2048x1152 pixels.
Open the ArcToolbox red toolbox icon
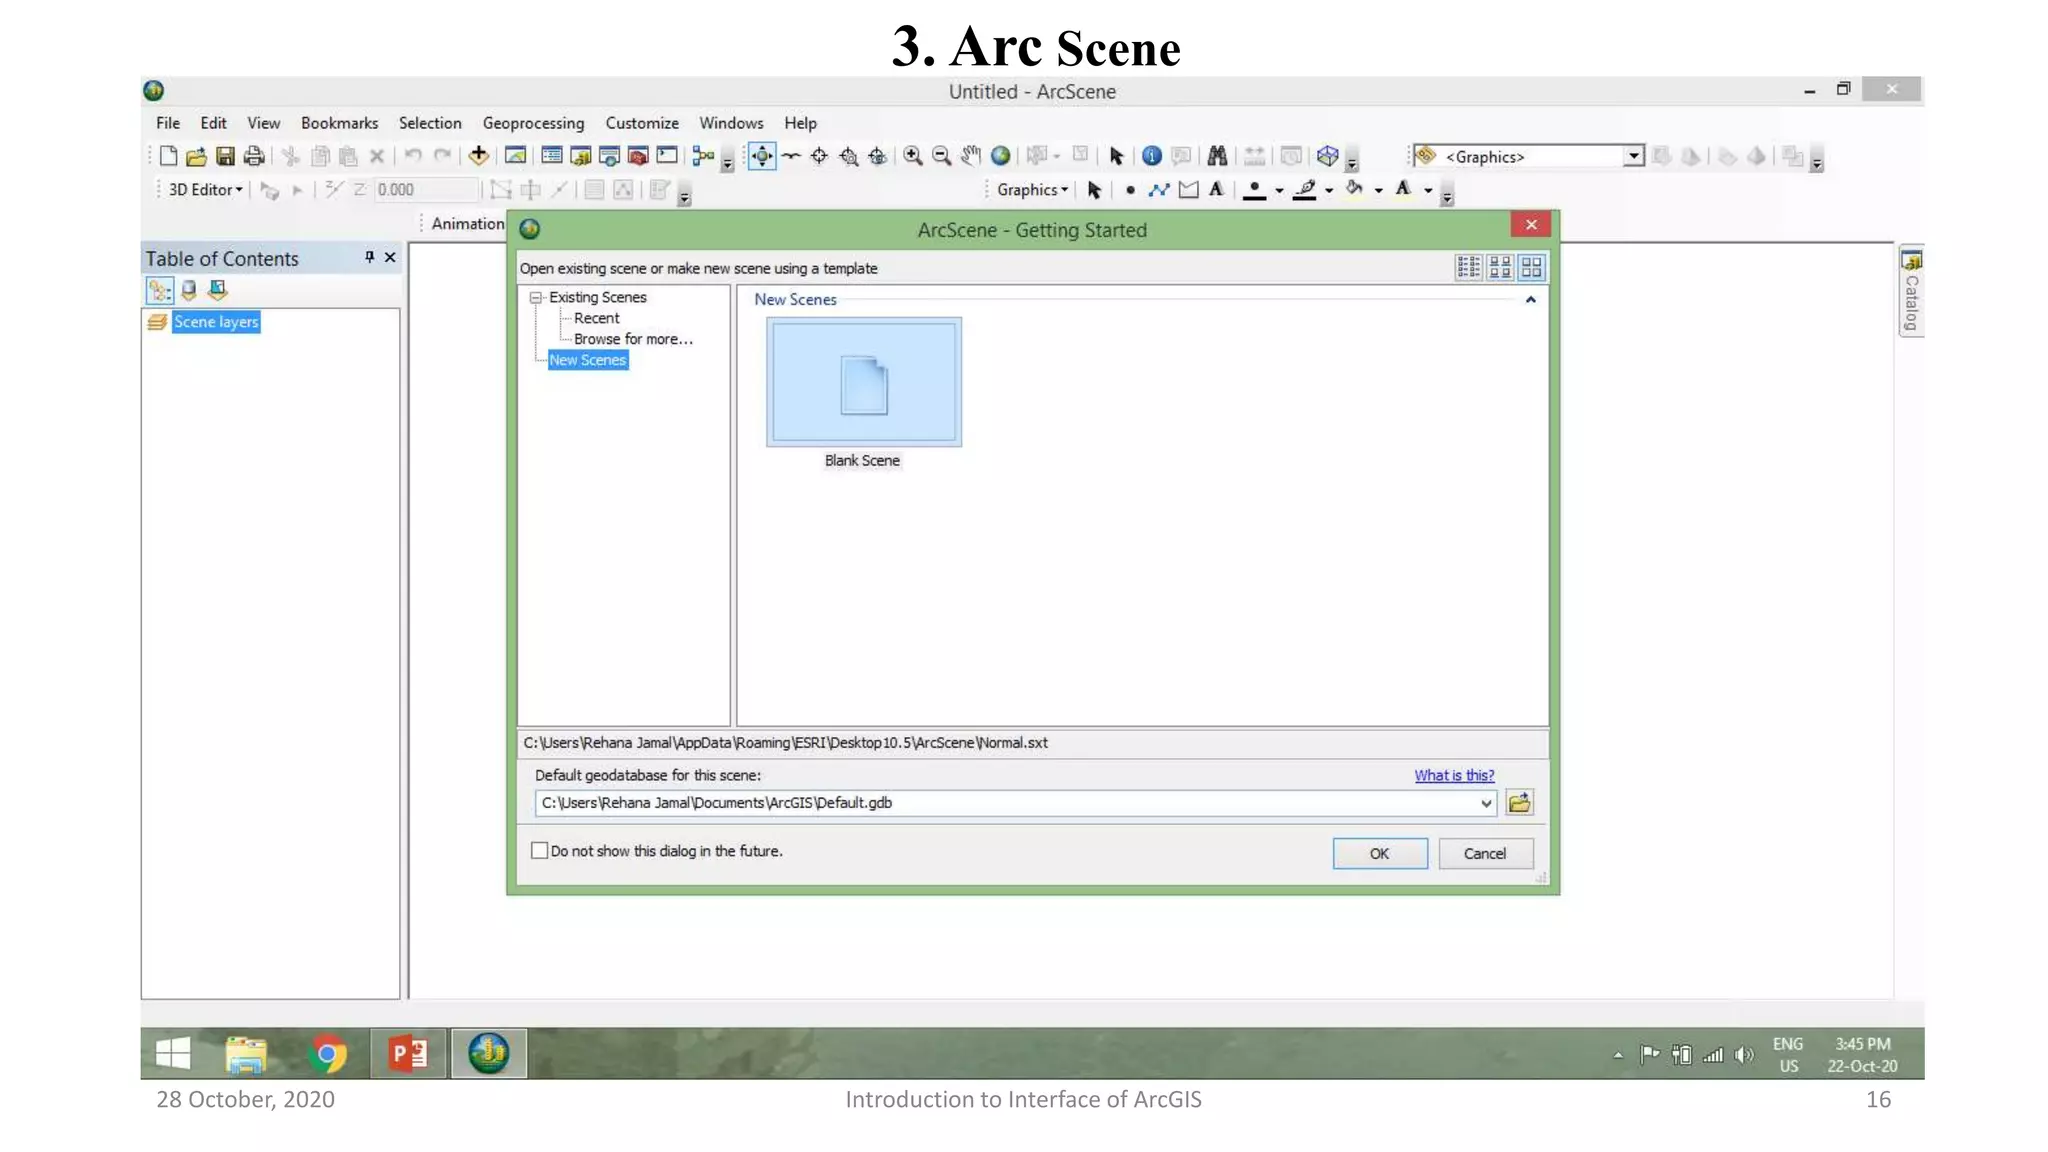tap(638, 156)
